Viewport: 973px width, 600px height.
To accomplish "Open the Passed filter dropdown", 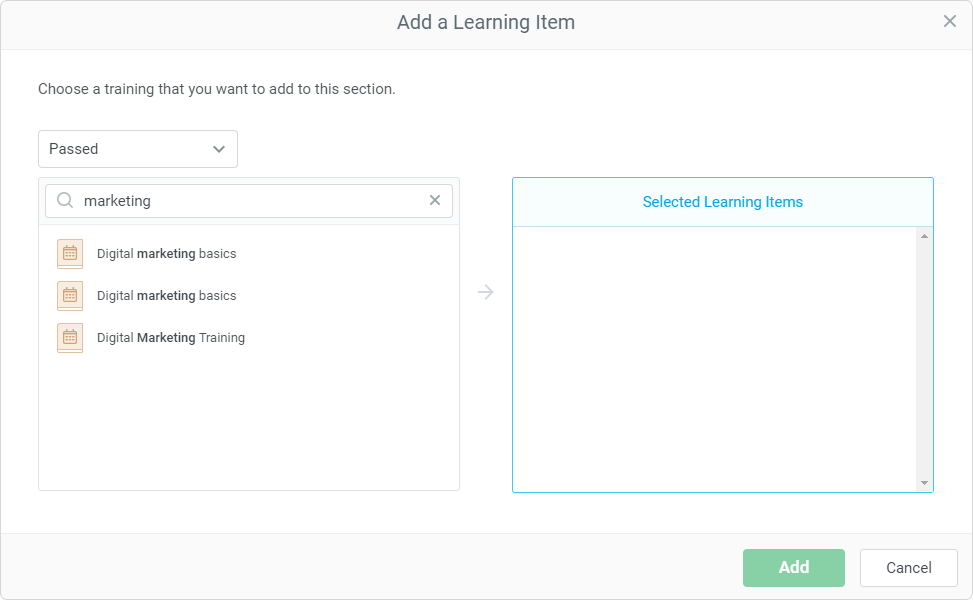I will pos(137,149).
